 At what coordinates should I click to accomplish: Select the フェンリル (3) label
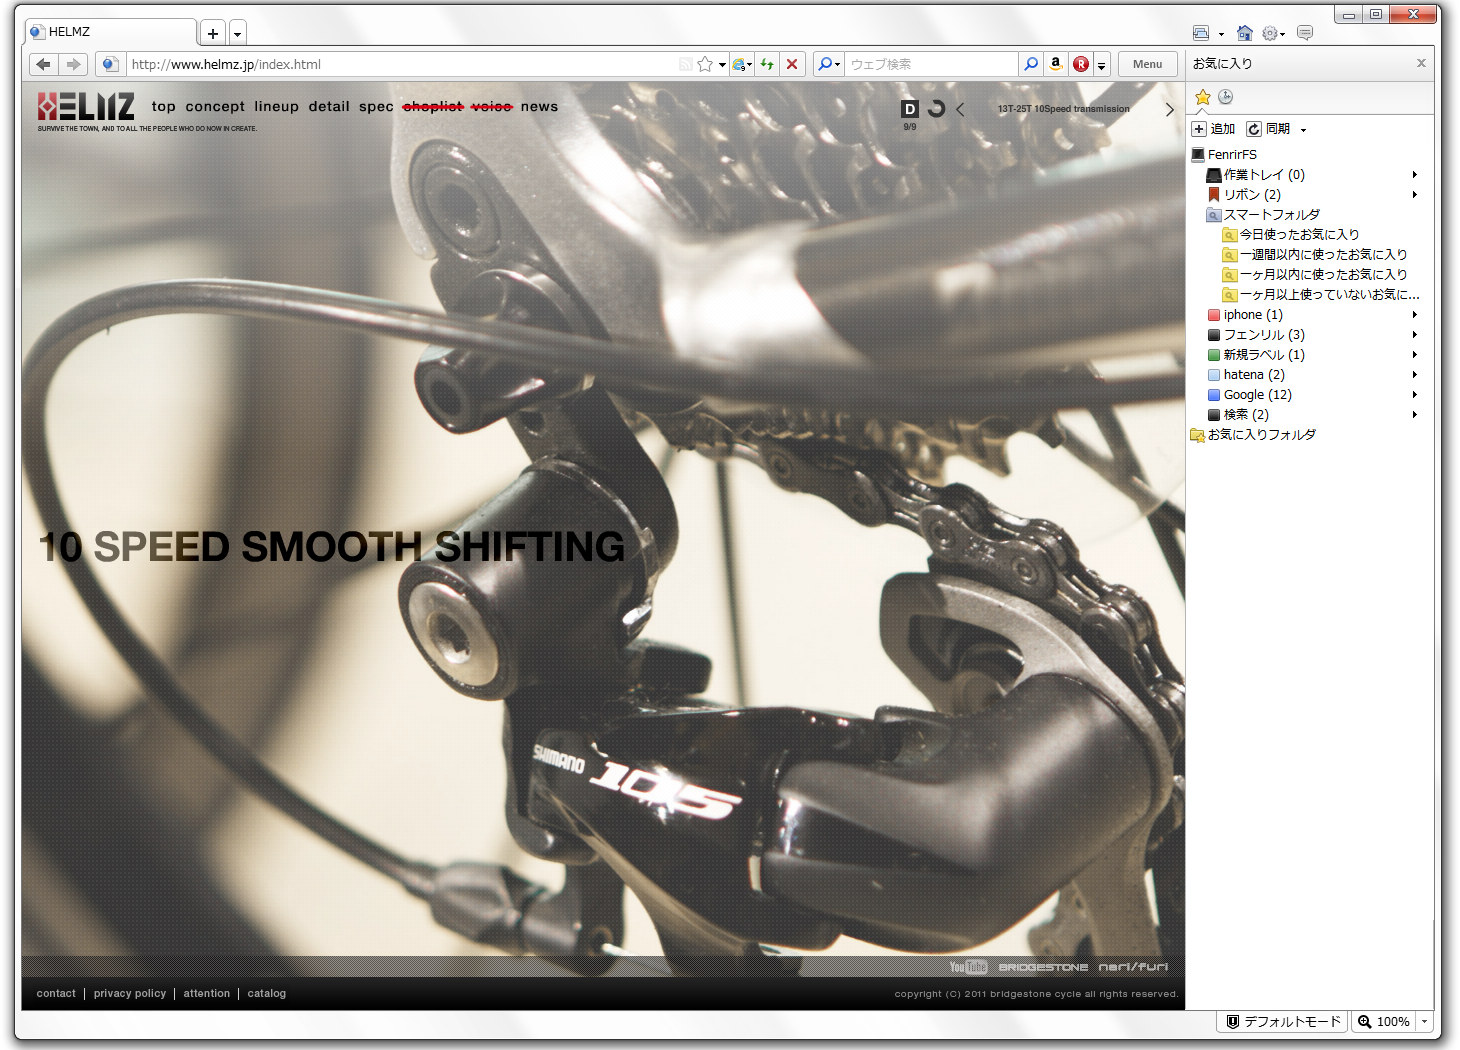click(1256, 334)
